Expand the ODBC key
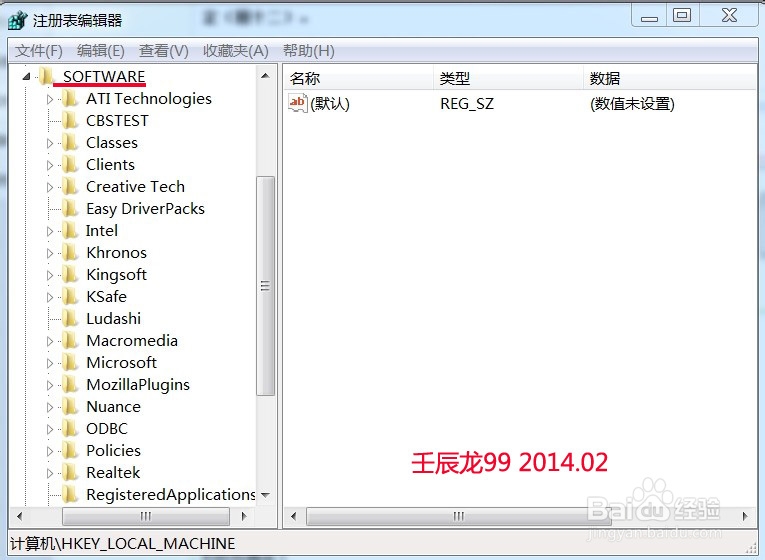The image size is (765, 560). click(x=50, y=429)
